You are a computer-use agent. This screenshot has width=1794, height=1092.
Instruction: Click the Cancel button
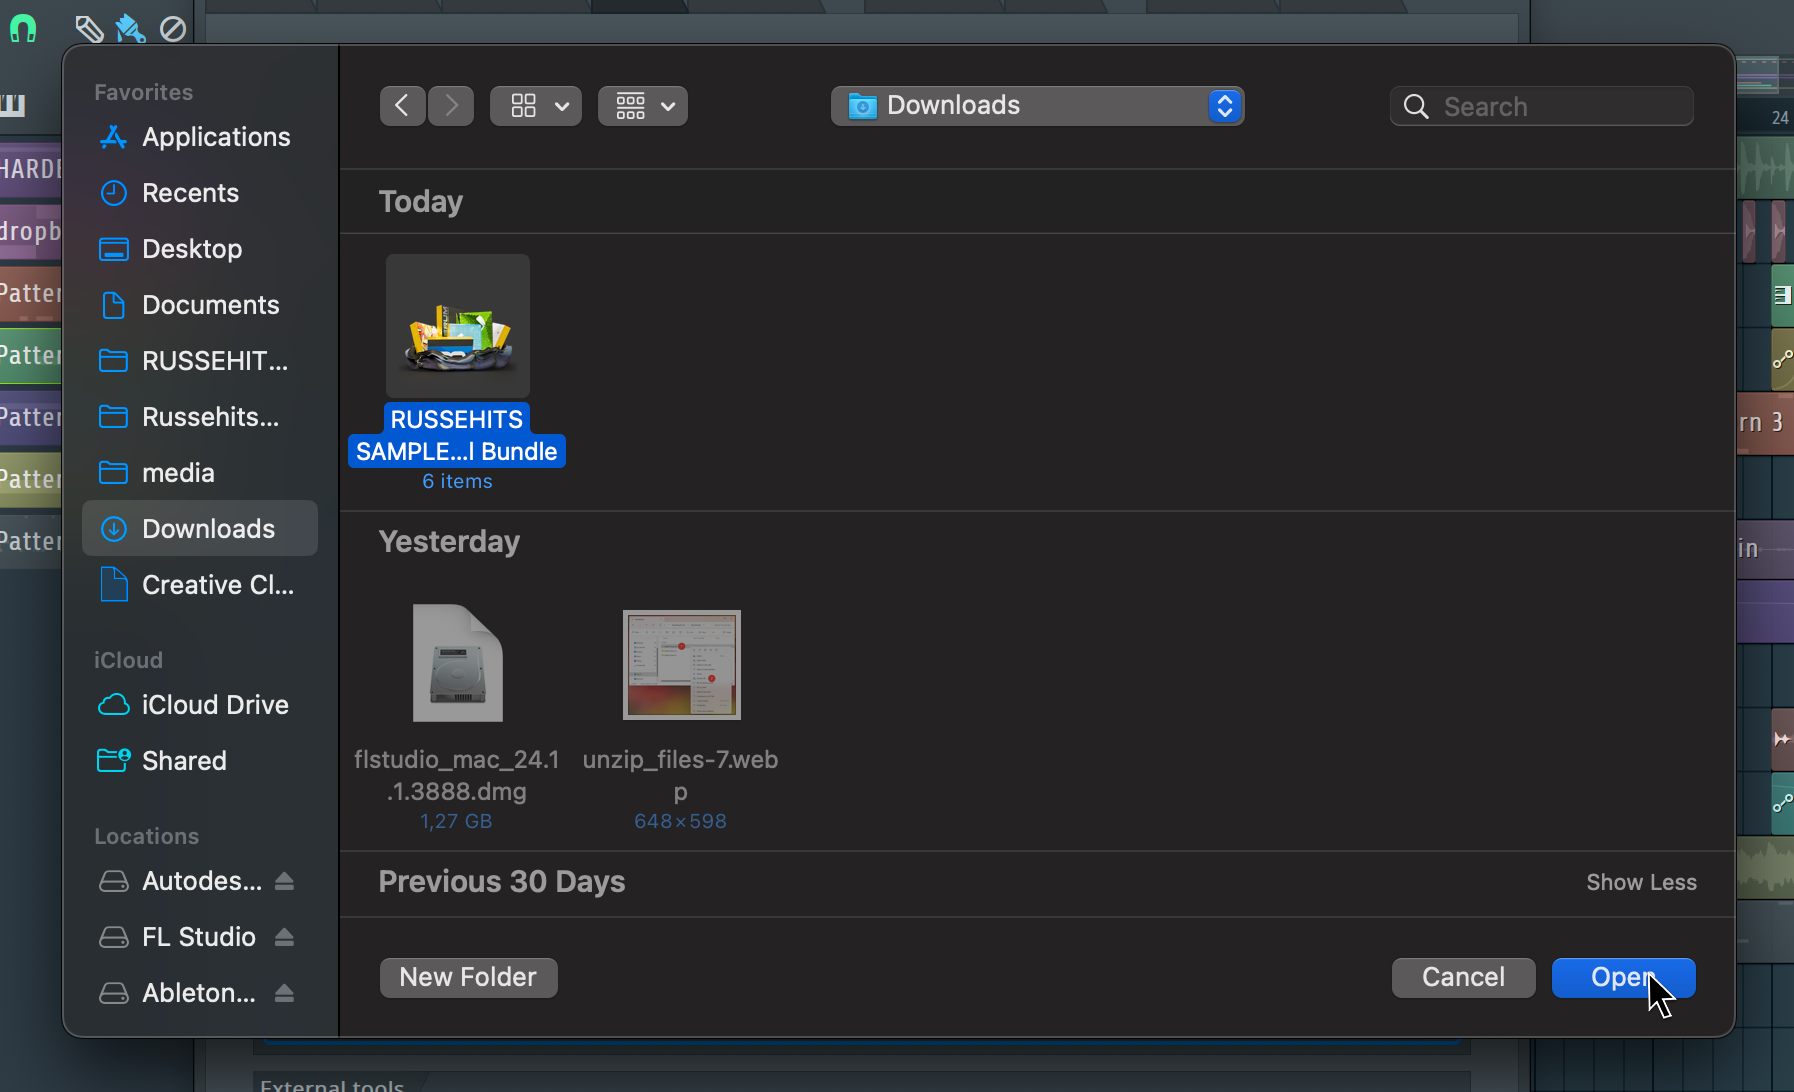[x=1463, y=977]
